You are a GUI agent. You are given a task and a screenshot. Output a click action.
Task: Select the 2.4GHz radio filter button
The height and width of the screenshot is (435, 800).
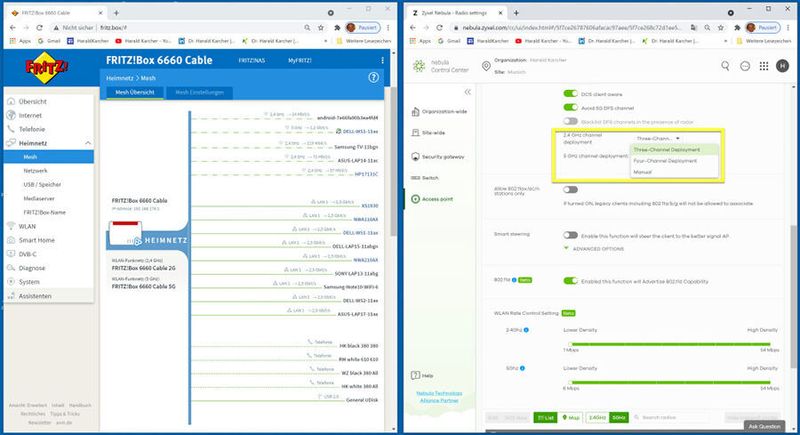(x=597, y=417)
